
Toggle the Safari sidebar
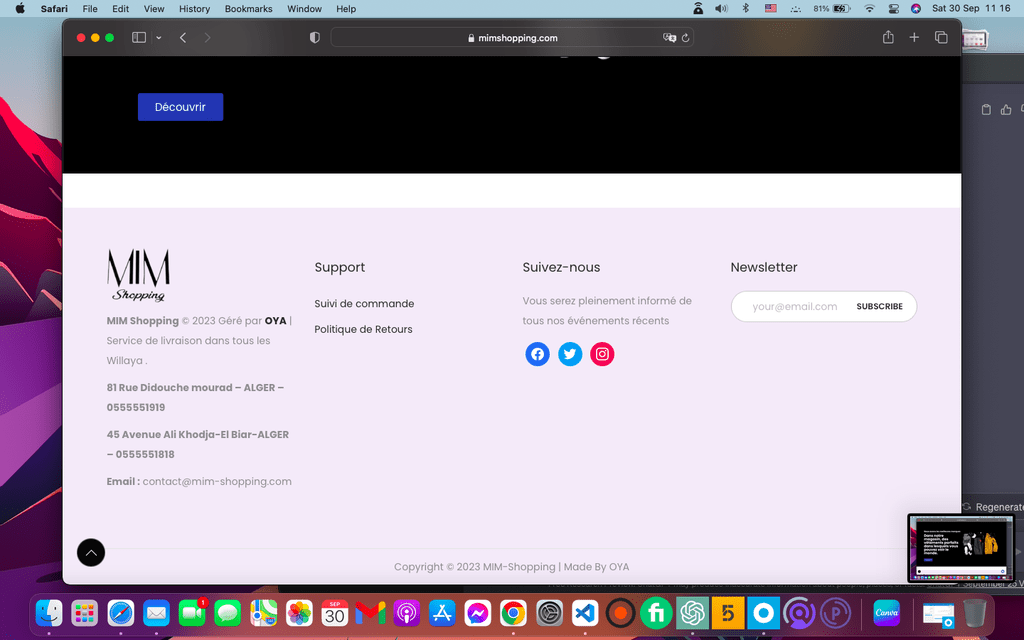(138, 37)
